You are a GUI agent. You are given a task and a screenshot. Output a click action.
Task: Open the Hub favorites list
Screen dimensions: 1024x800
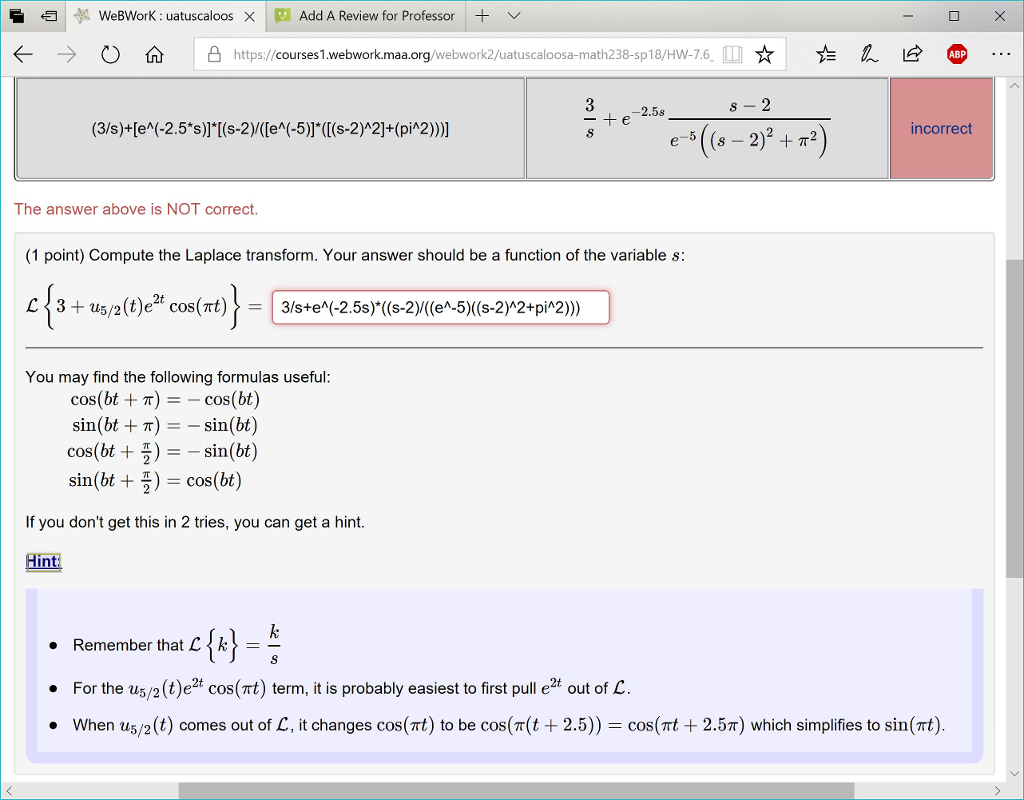tap(826, 54)
